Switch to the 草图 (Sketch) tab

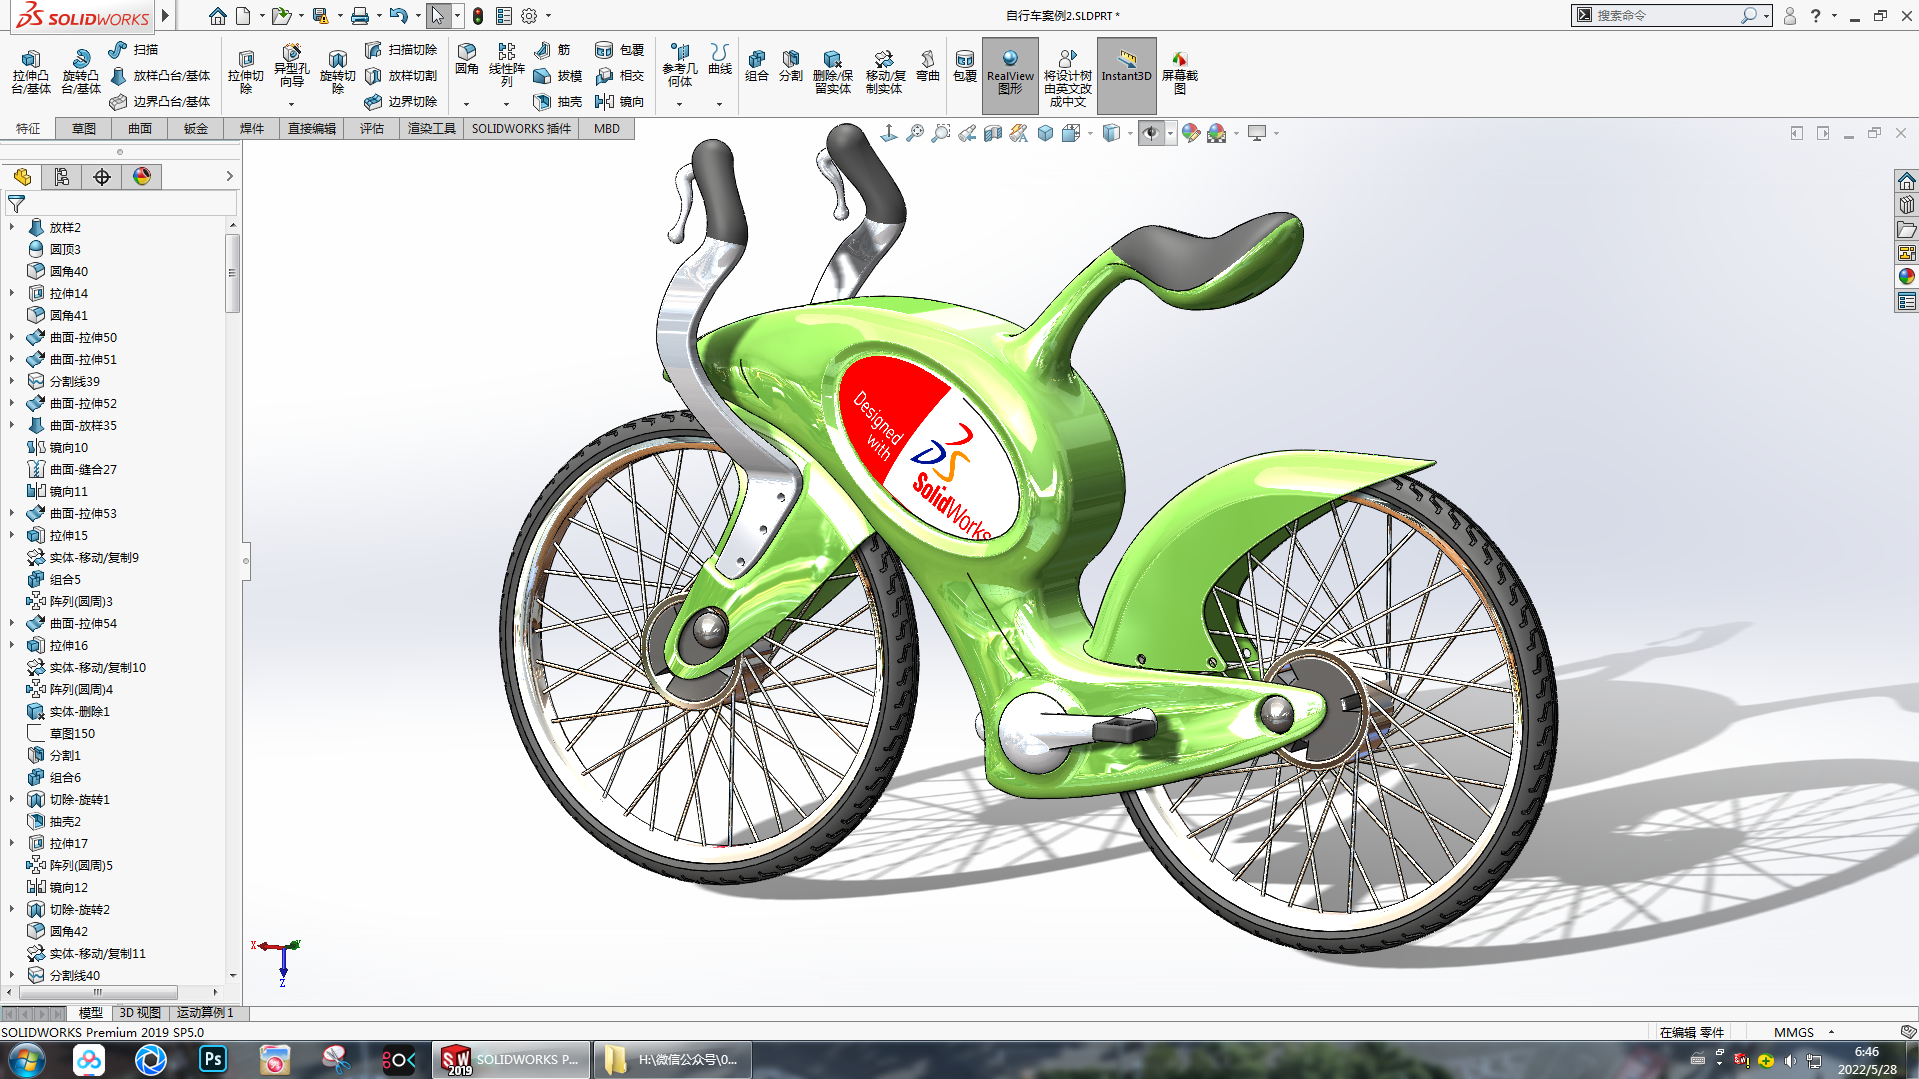(84, 129)
